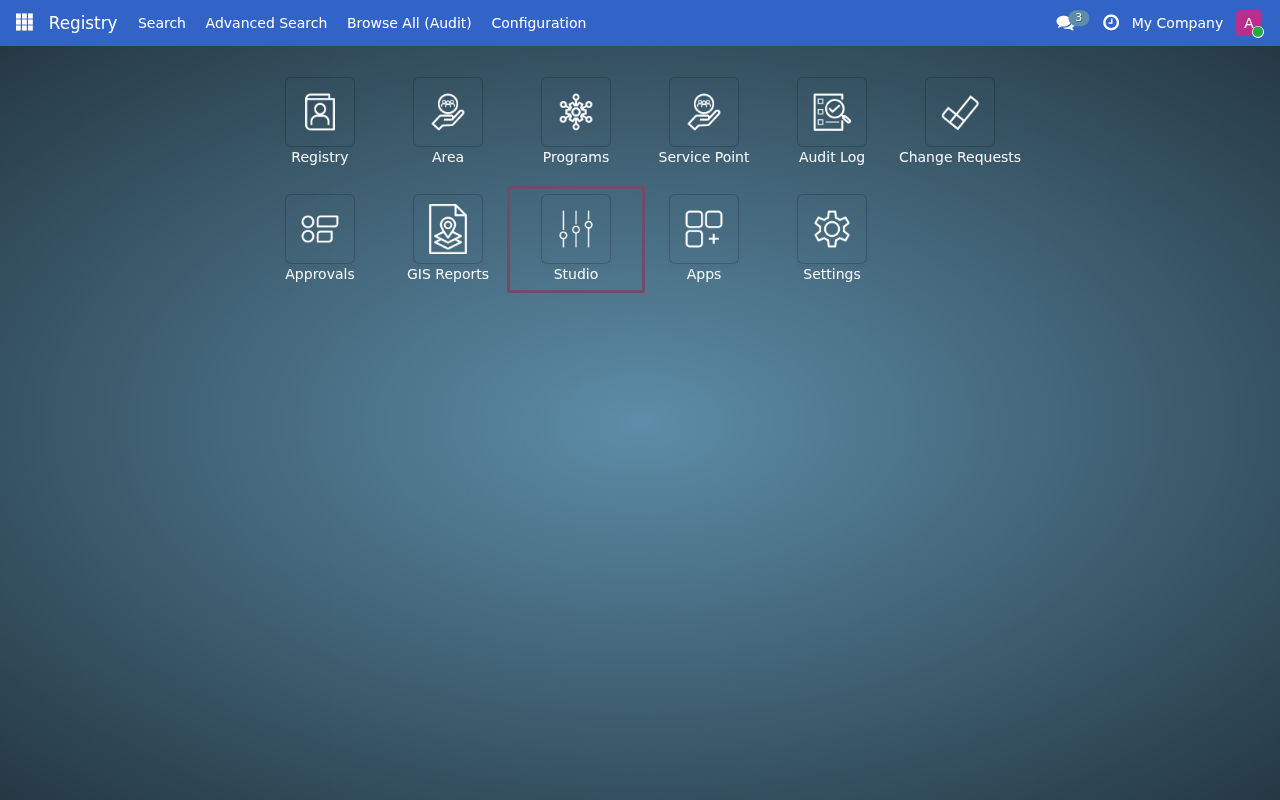Open the recent history clock icon
This screenshot has width=1280, height=800.
[1112, 22]
